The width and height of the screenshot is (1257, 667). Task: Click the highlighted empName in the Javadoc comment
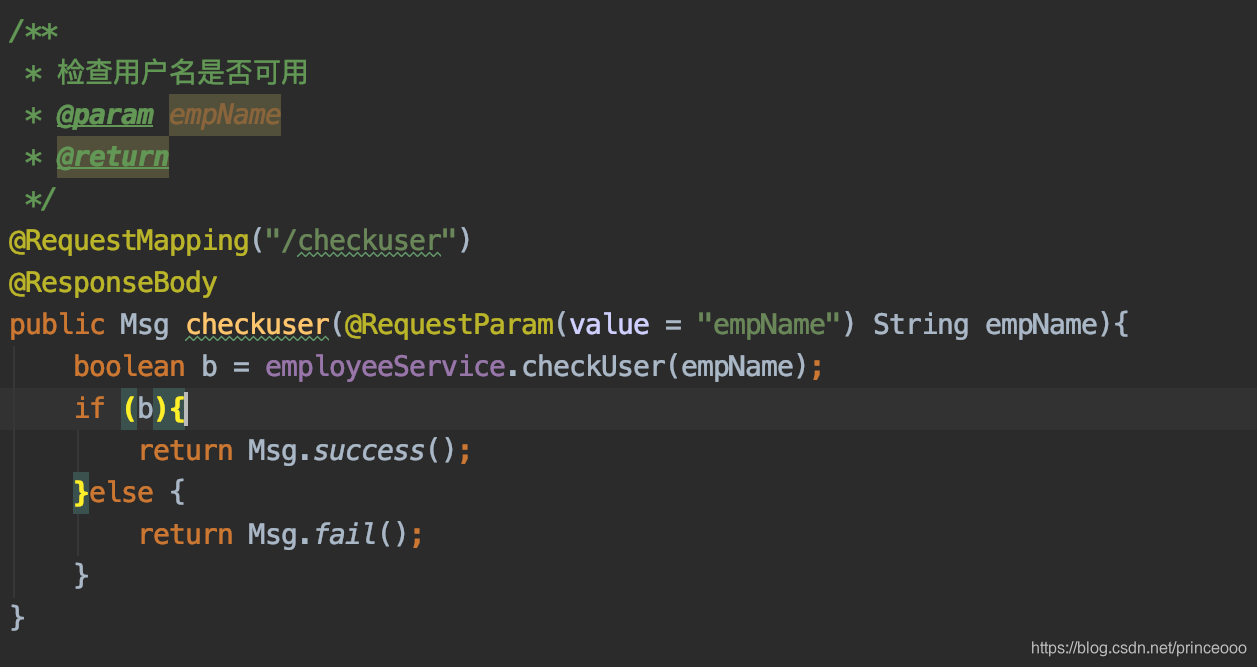click(225, 115)
